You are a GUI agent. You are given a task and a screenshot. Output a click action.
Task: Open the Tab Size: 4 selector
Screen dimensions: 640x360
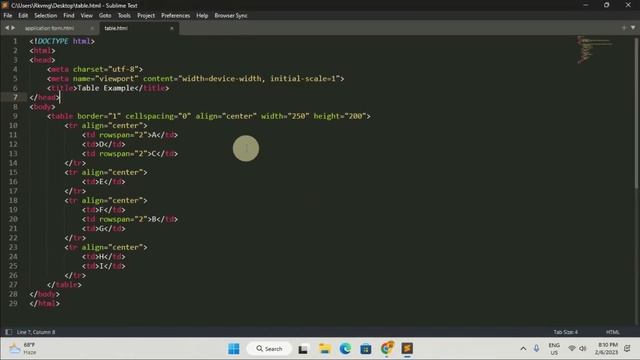click(565, 332)
